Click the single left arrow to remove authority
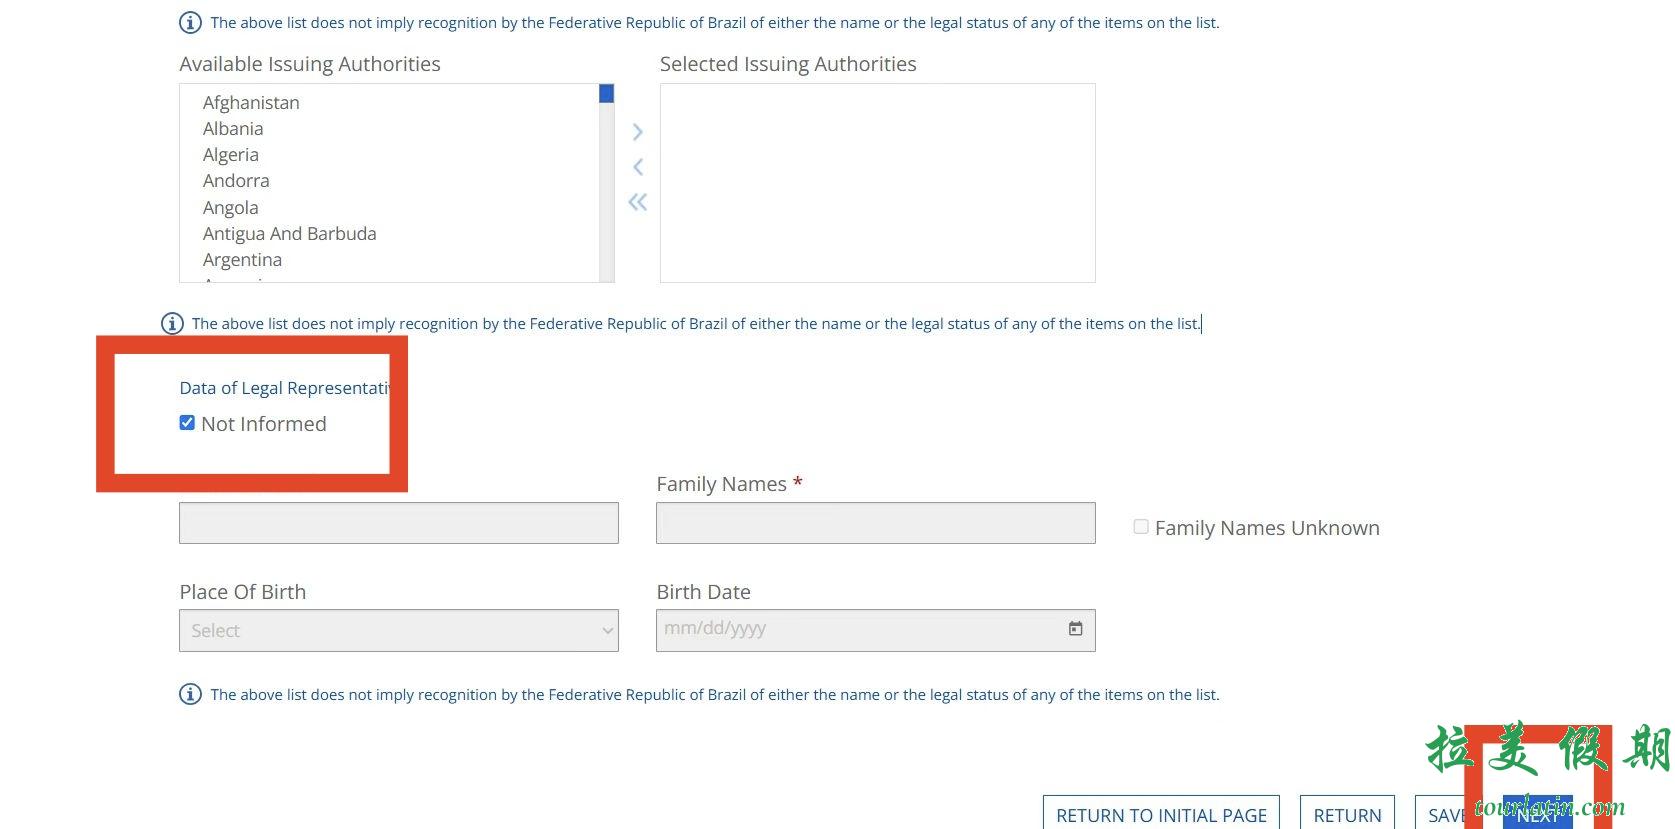This screenshot has width=1675, height=829. click(637, 167)
